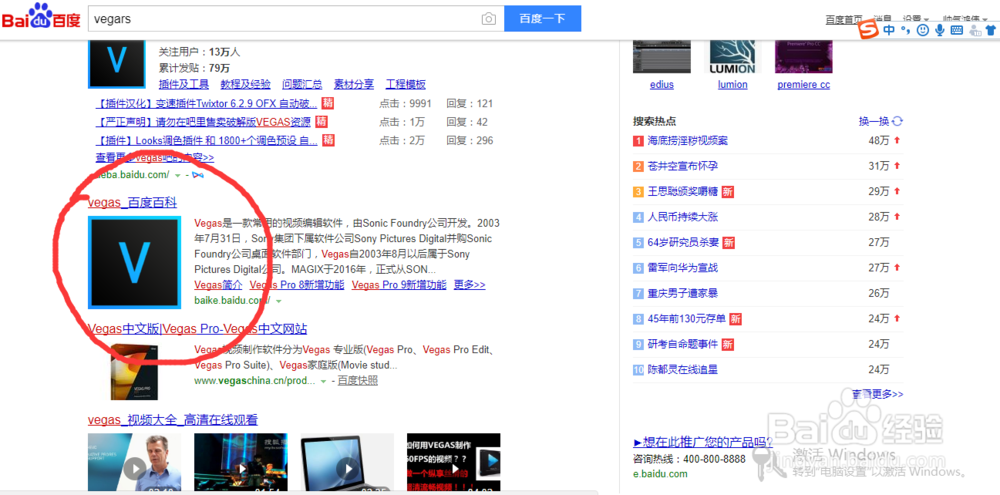
Task: Open 百度首页 link
Action: 844,20
